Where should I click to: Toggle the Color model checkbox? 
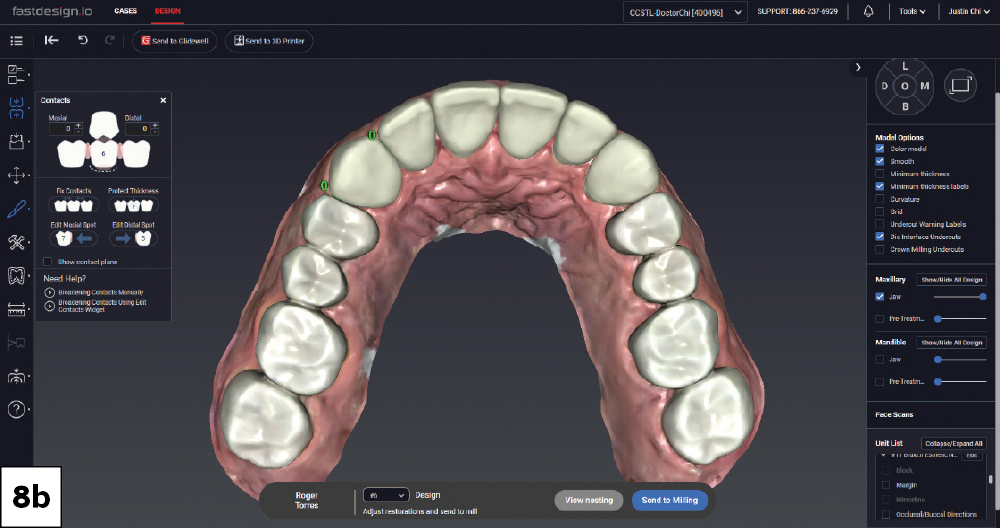[x=879, y=149]
